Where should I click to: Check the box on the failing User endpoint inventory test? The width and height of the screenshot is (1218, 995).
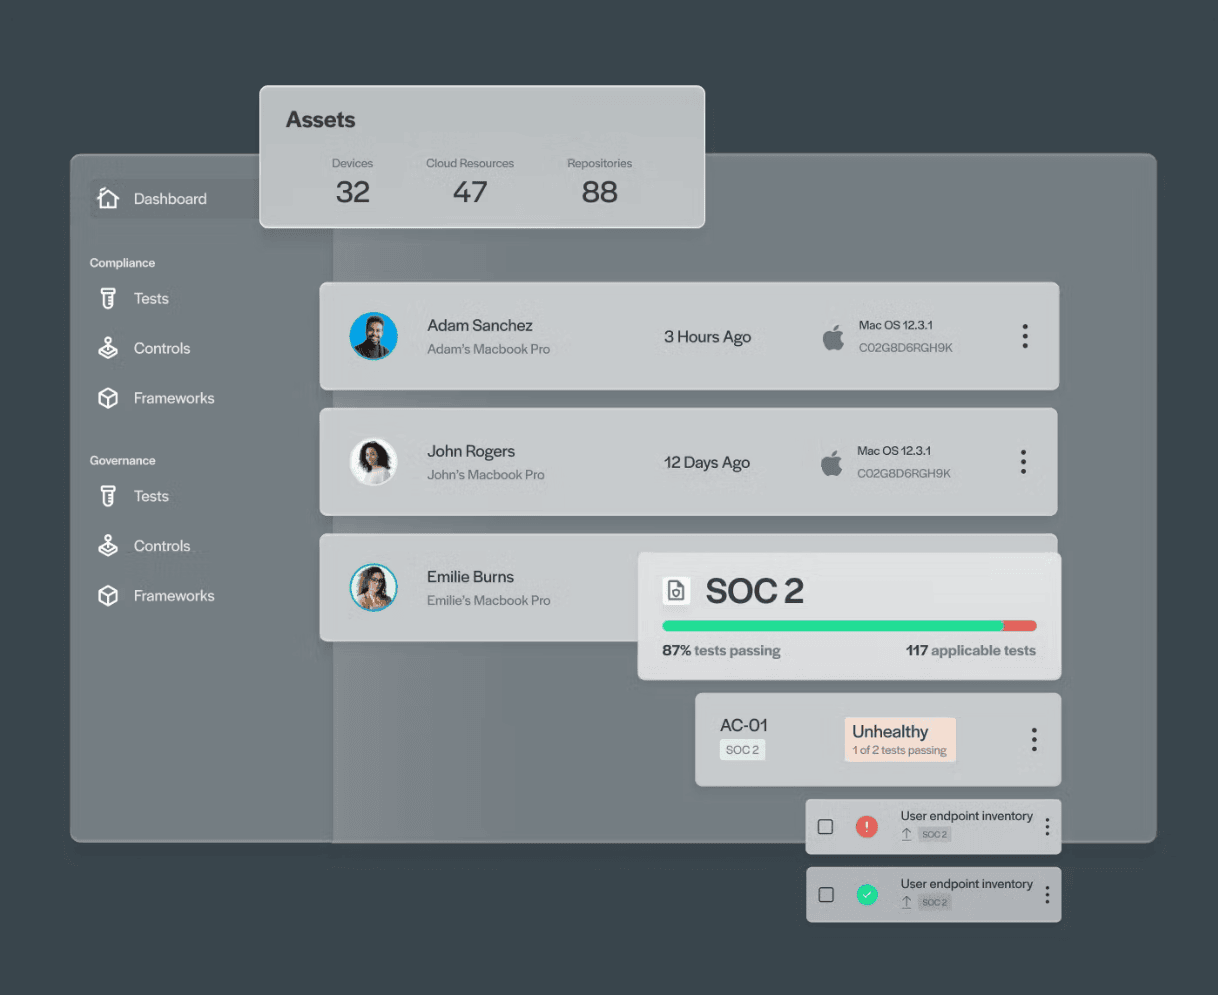826,826
